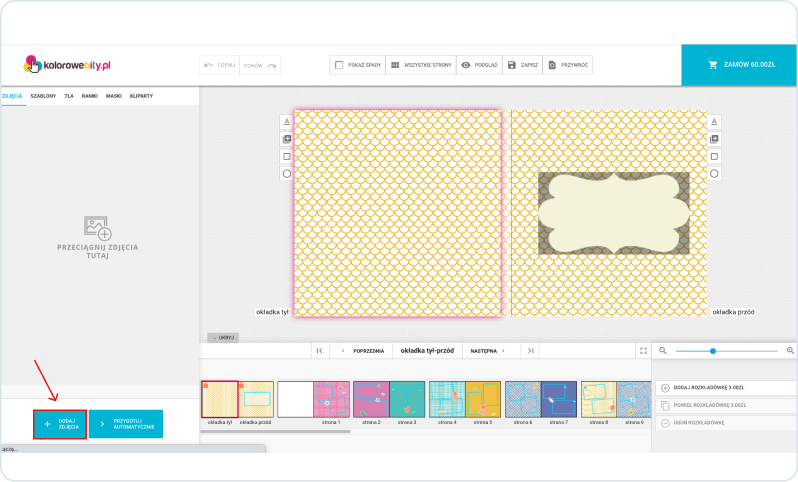798x482 pixels.
Task: Save project with Zapisz disk icon
Action: [x=523, y=65]
